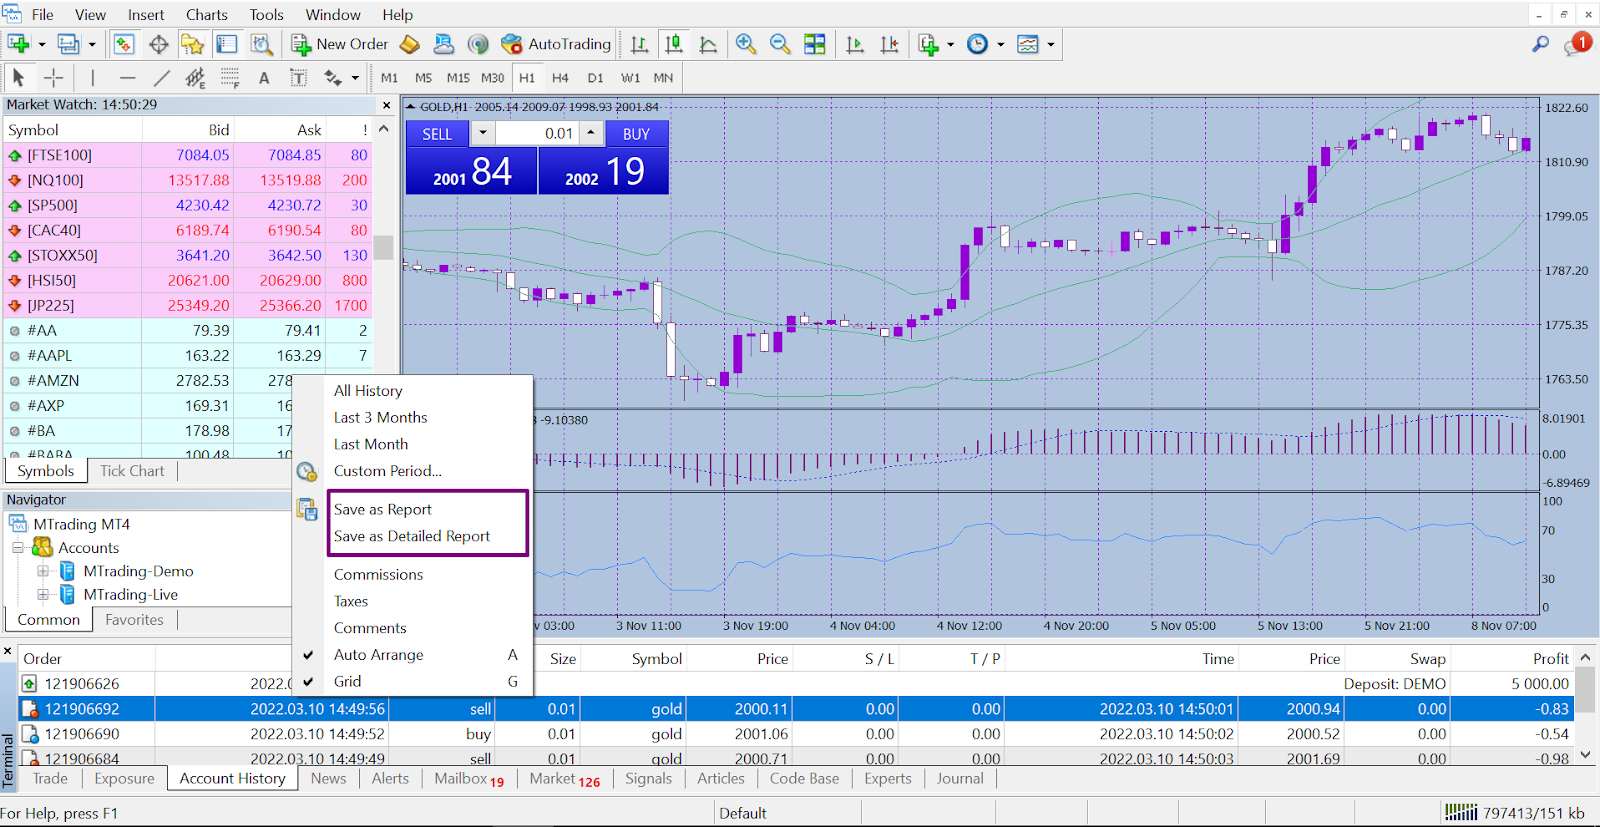Screen dimensions: 1600x827
Task: Toggle chart auto scroll icon
Action: (855, 44)
